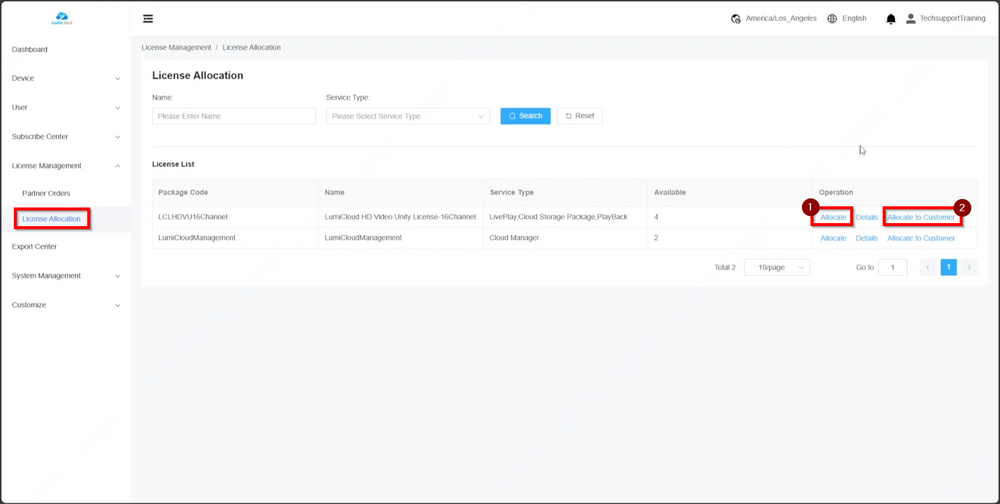
Task: Click the America/Los_Angeles timezone icon
Action: tap(736, 19)
